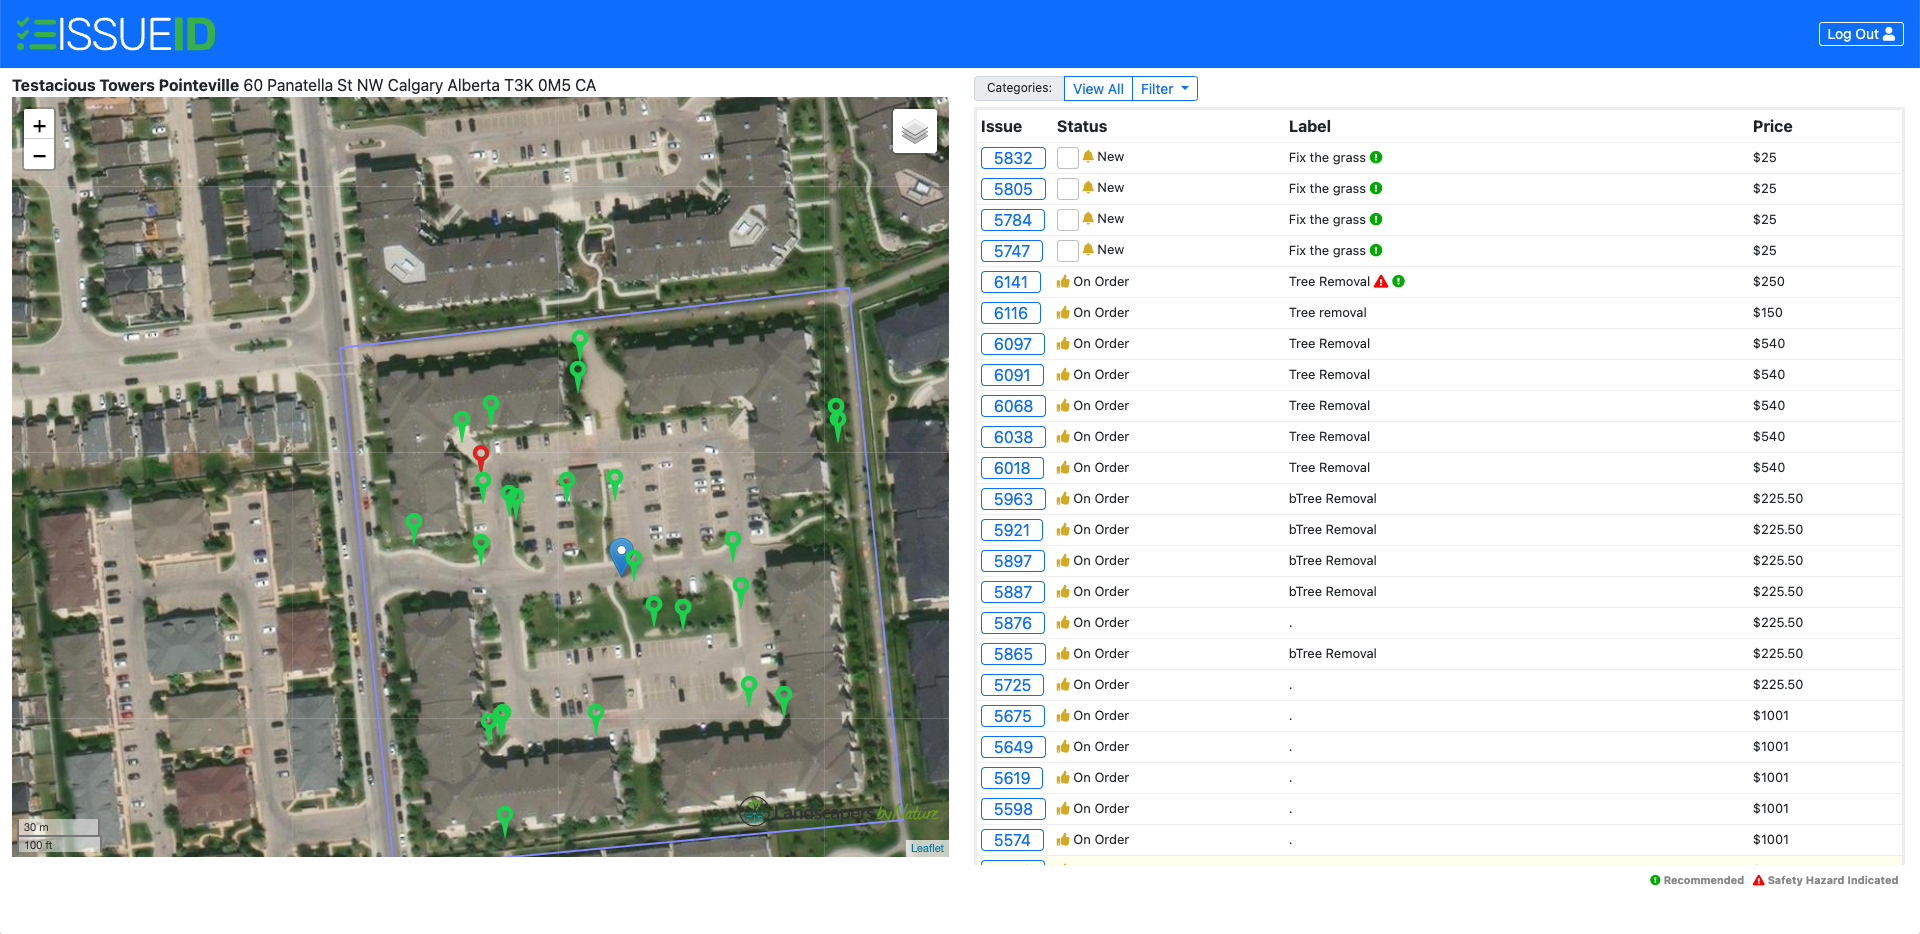
Task: Click 'On Order' status of issue 5619
Action: [x=1101, y=778]
